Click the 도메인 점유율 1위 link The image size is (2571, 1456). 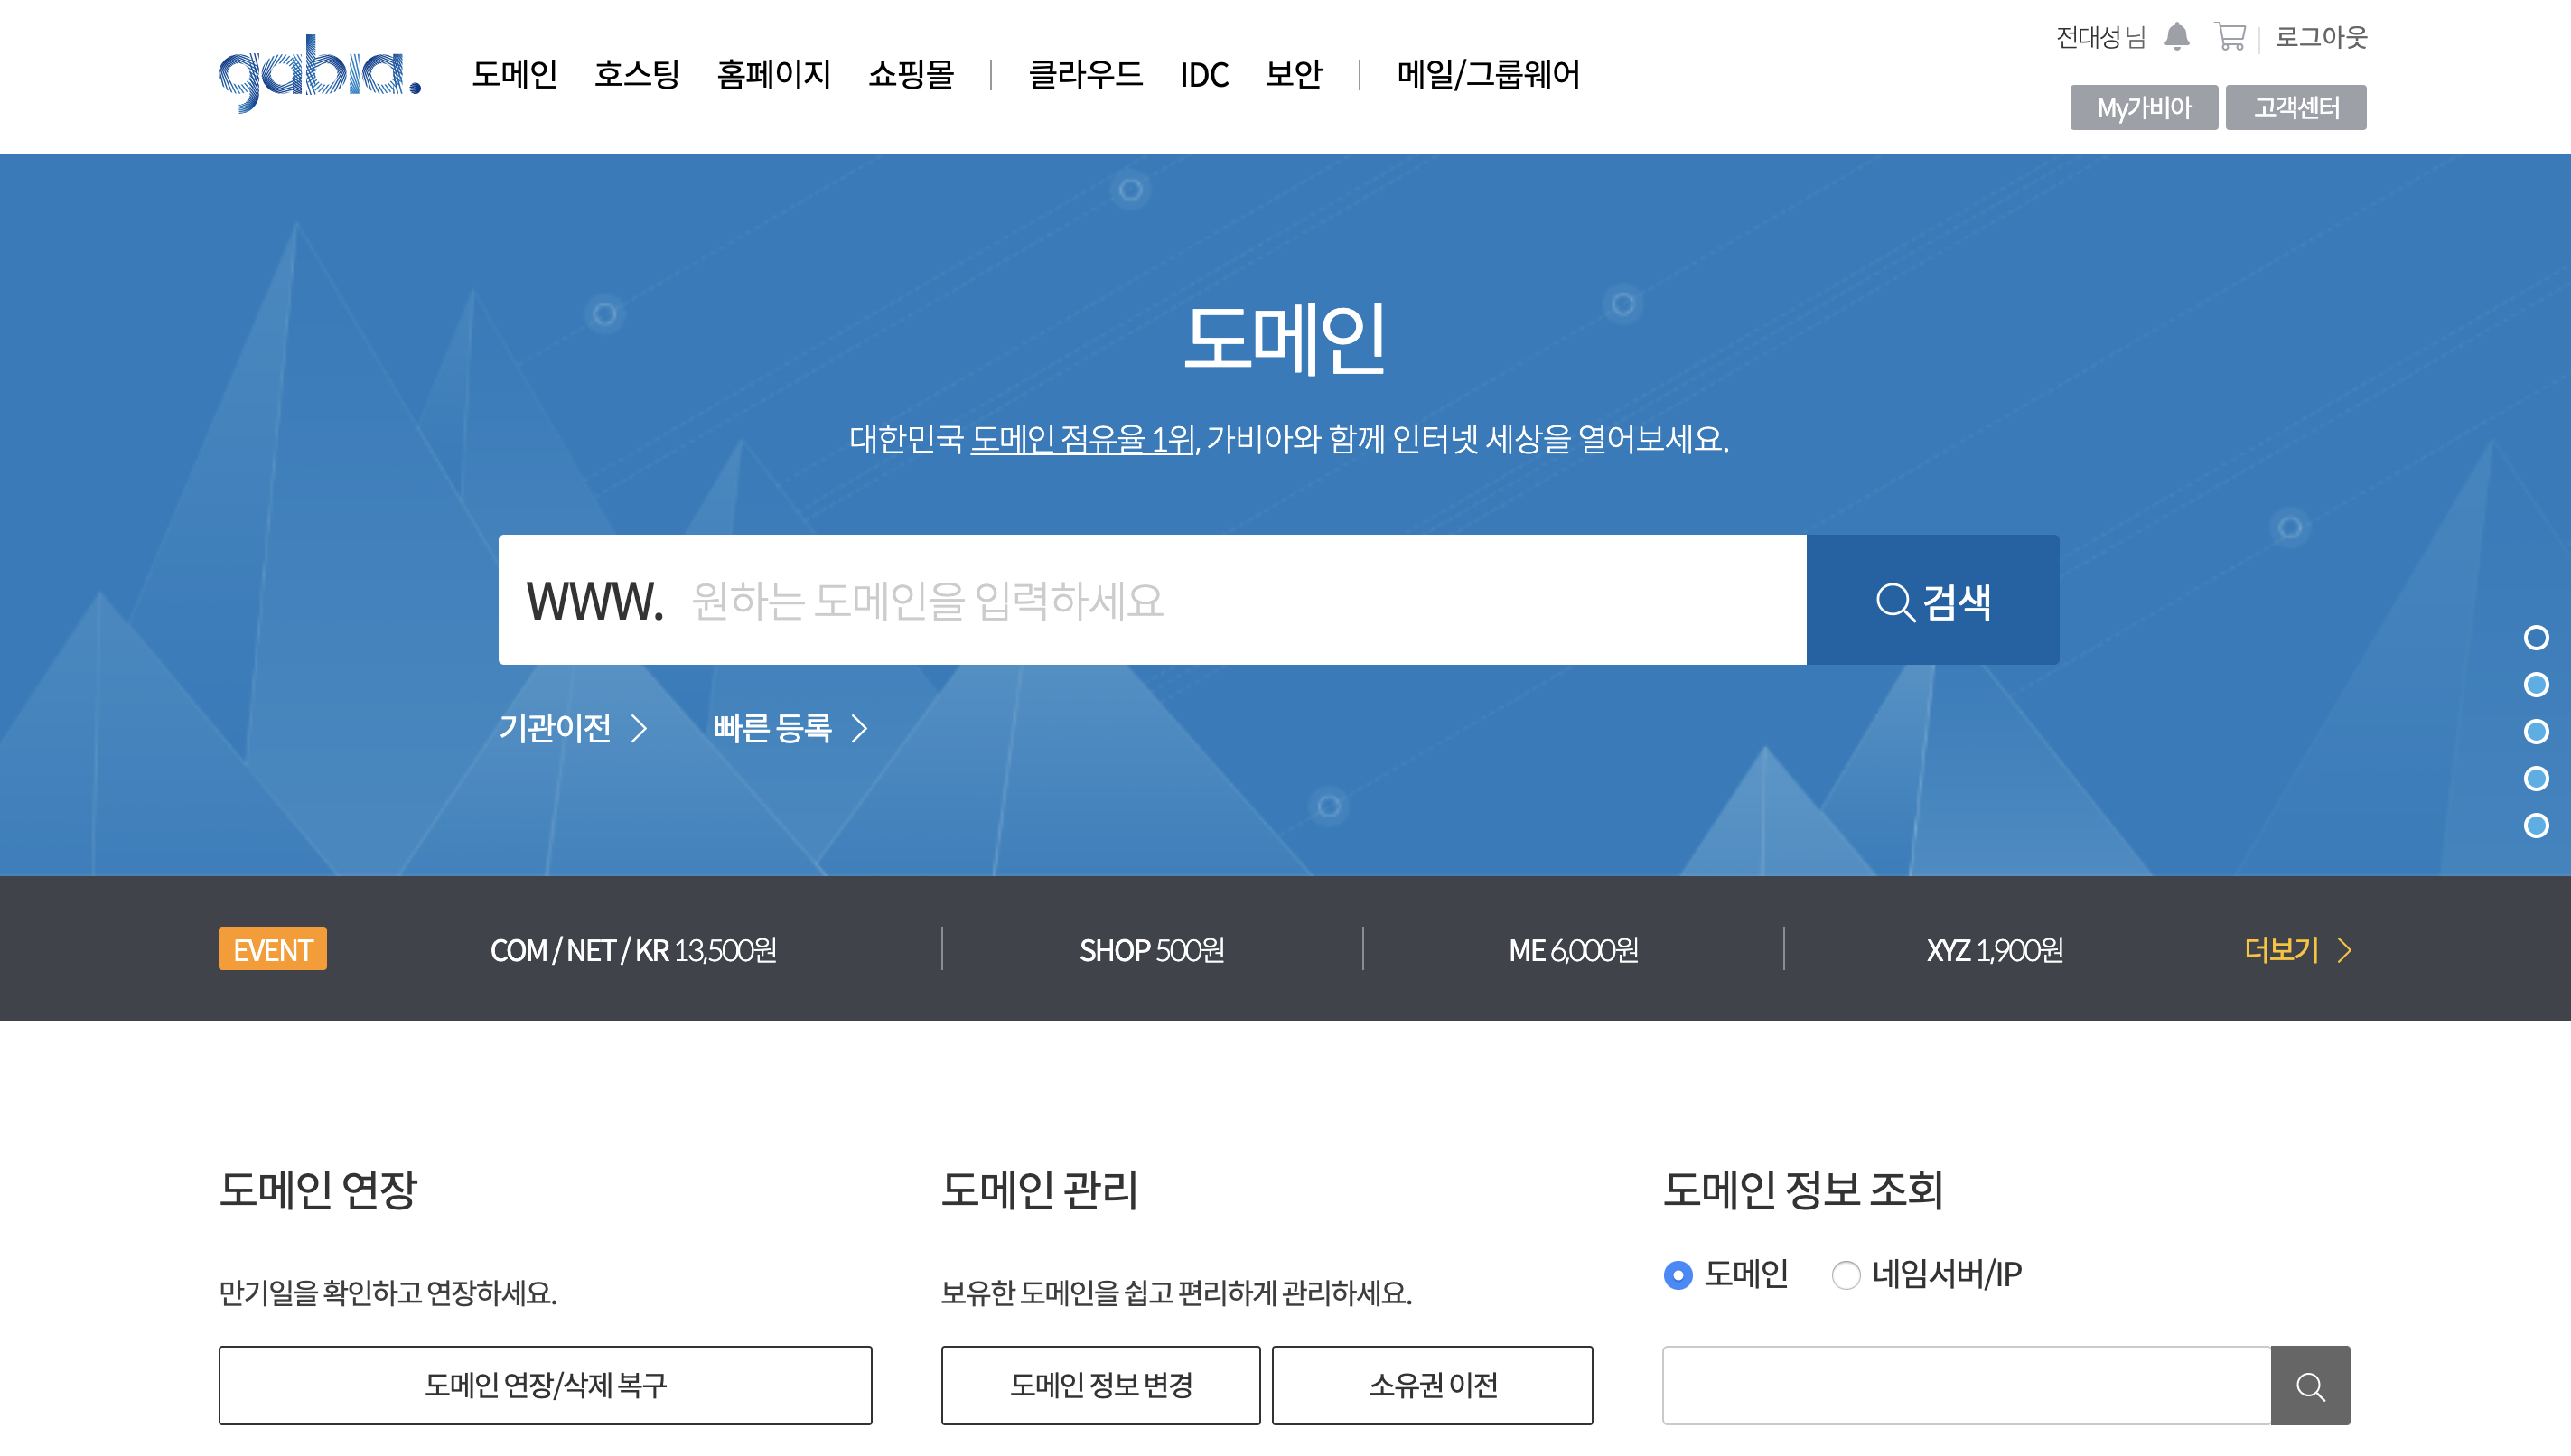[x=1082, y=439]
